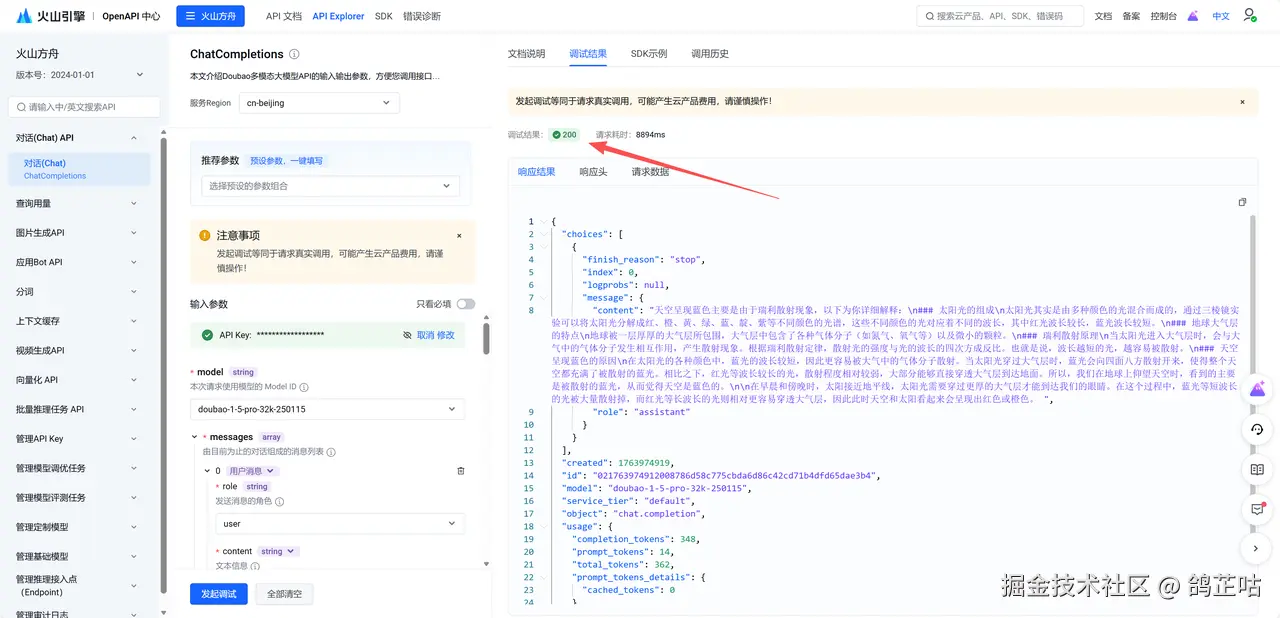
Task: Click info icon beside 消息列表 description
Action: coord(330,452)
